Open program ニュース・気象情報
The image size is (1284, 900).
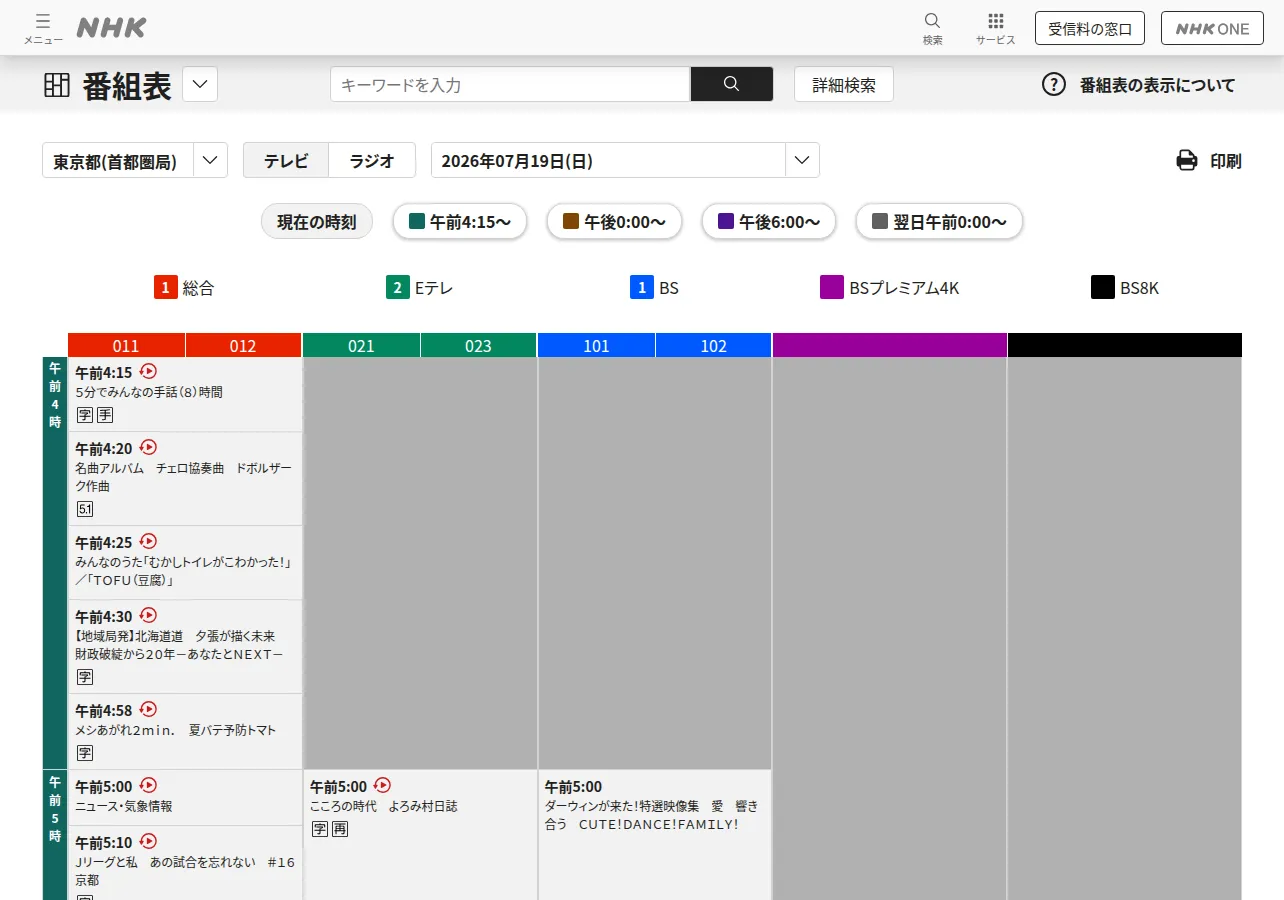pos(124,806)
